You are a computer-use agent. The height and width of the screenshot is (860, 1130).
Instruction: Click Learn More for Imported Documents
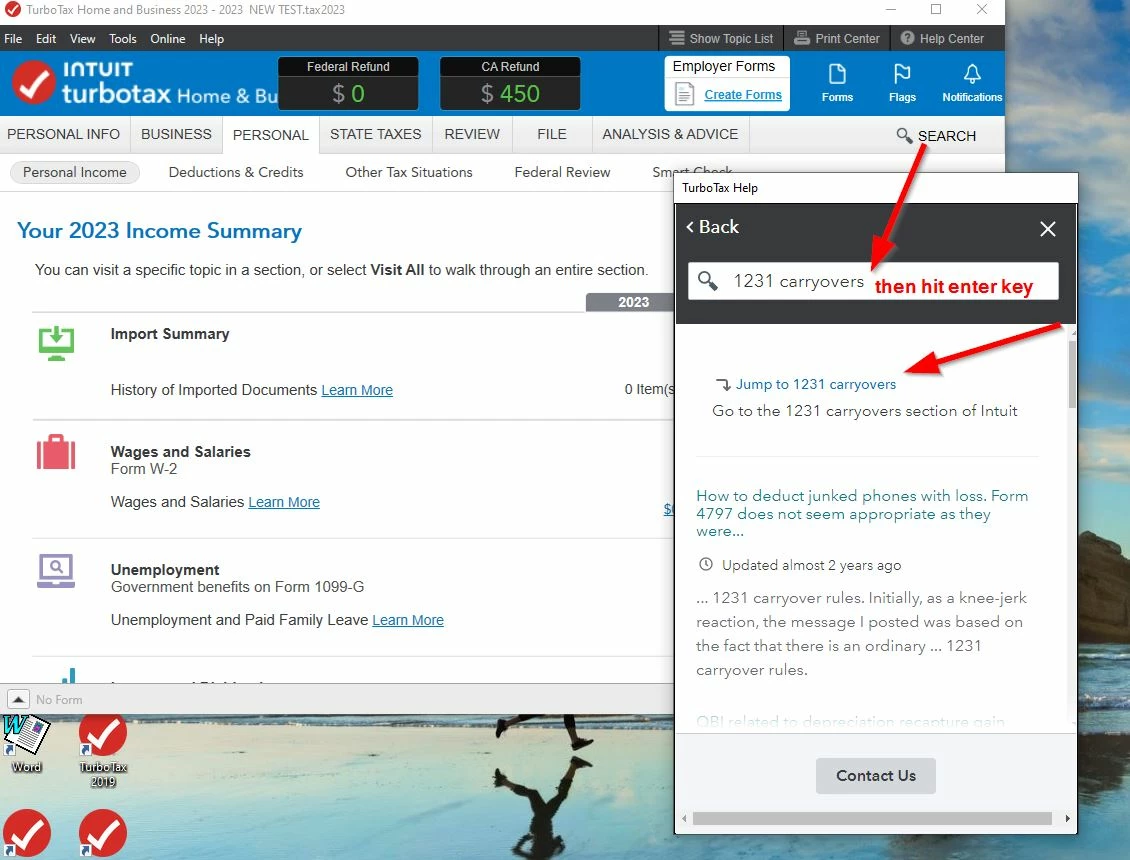[x=357, y=390]
